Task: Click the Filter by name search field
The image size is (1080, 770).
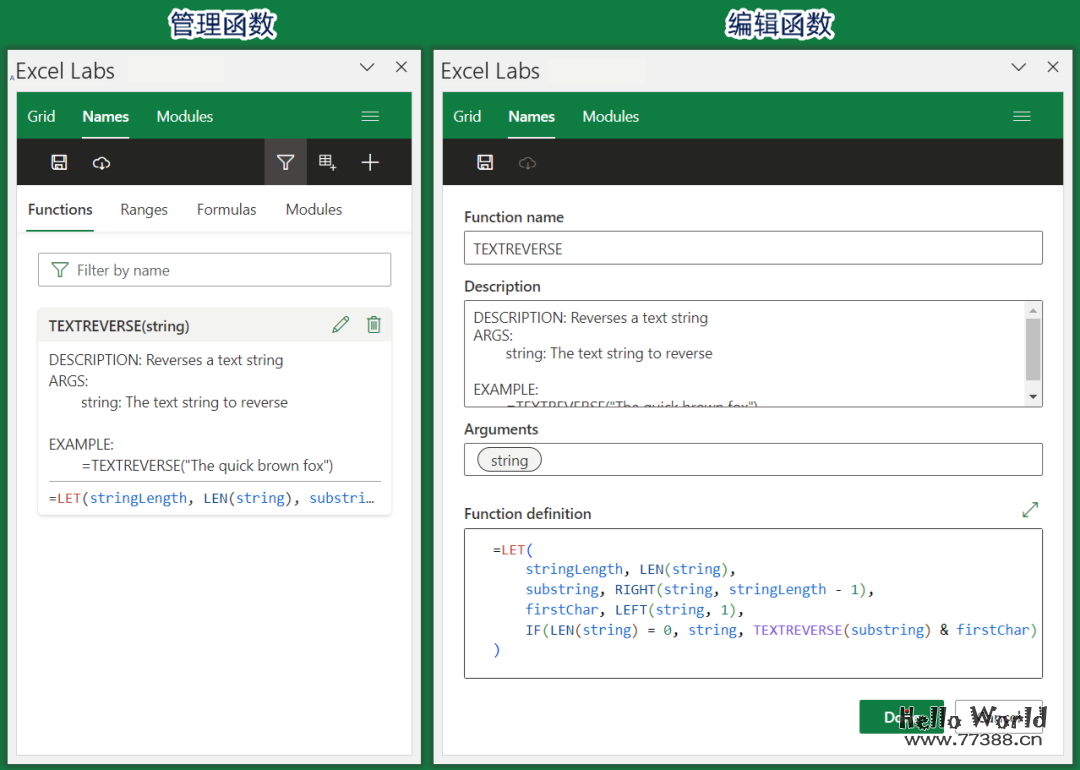Action: [214, 270]
